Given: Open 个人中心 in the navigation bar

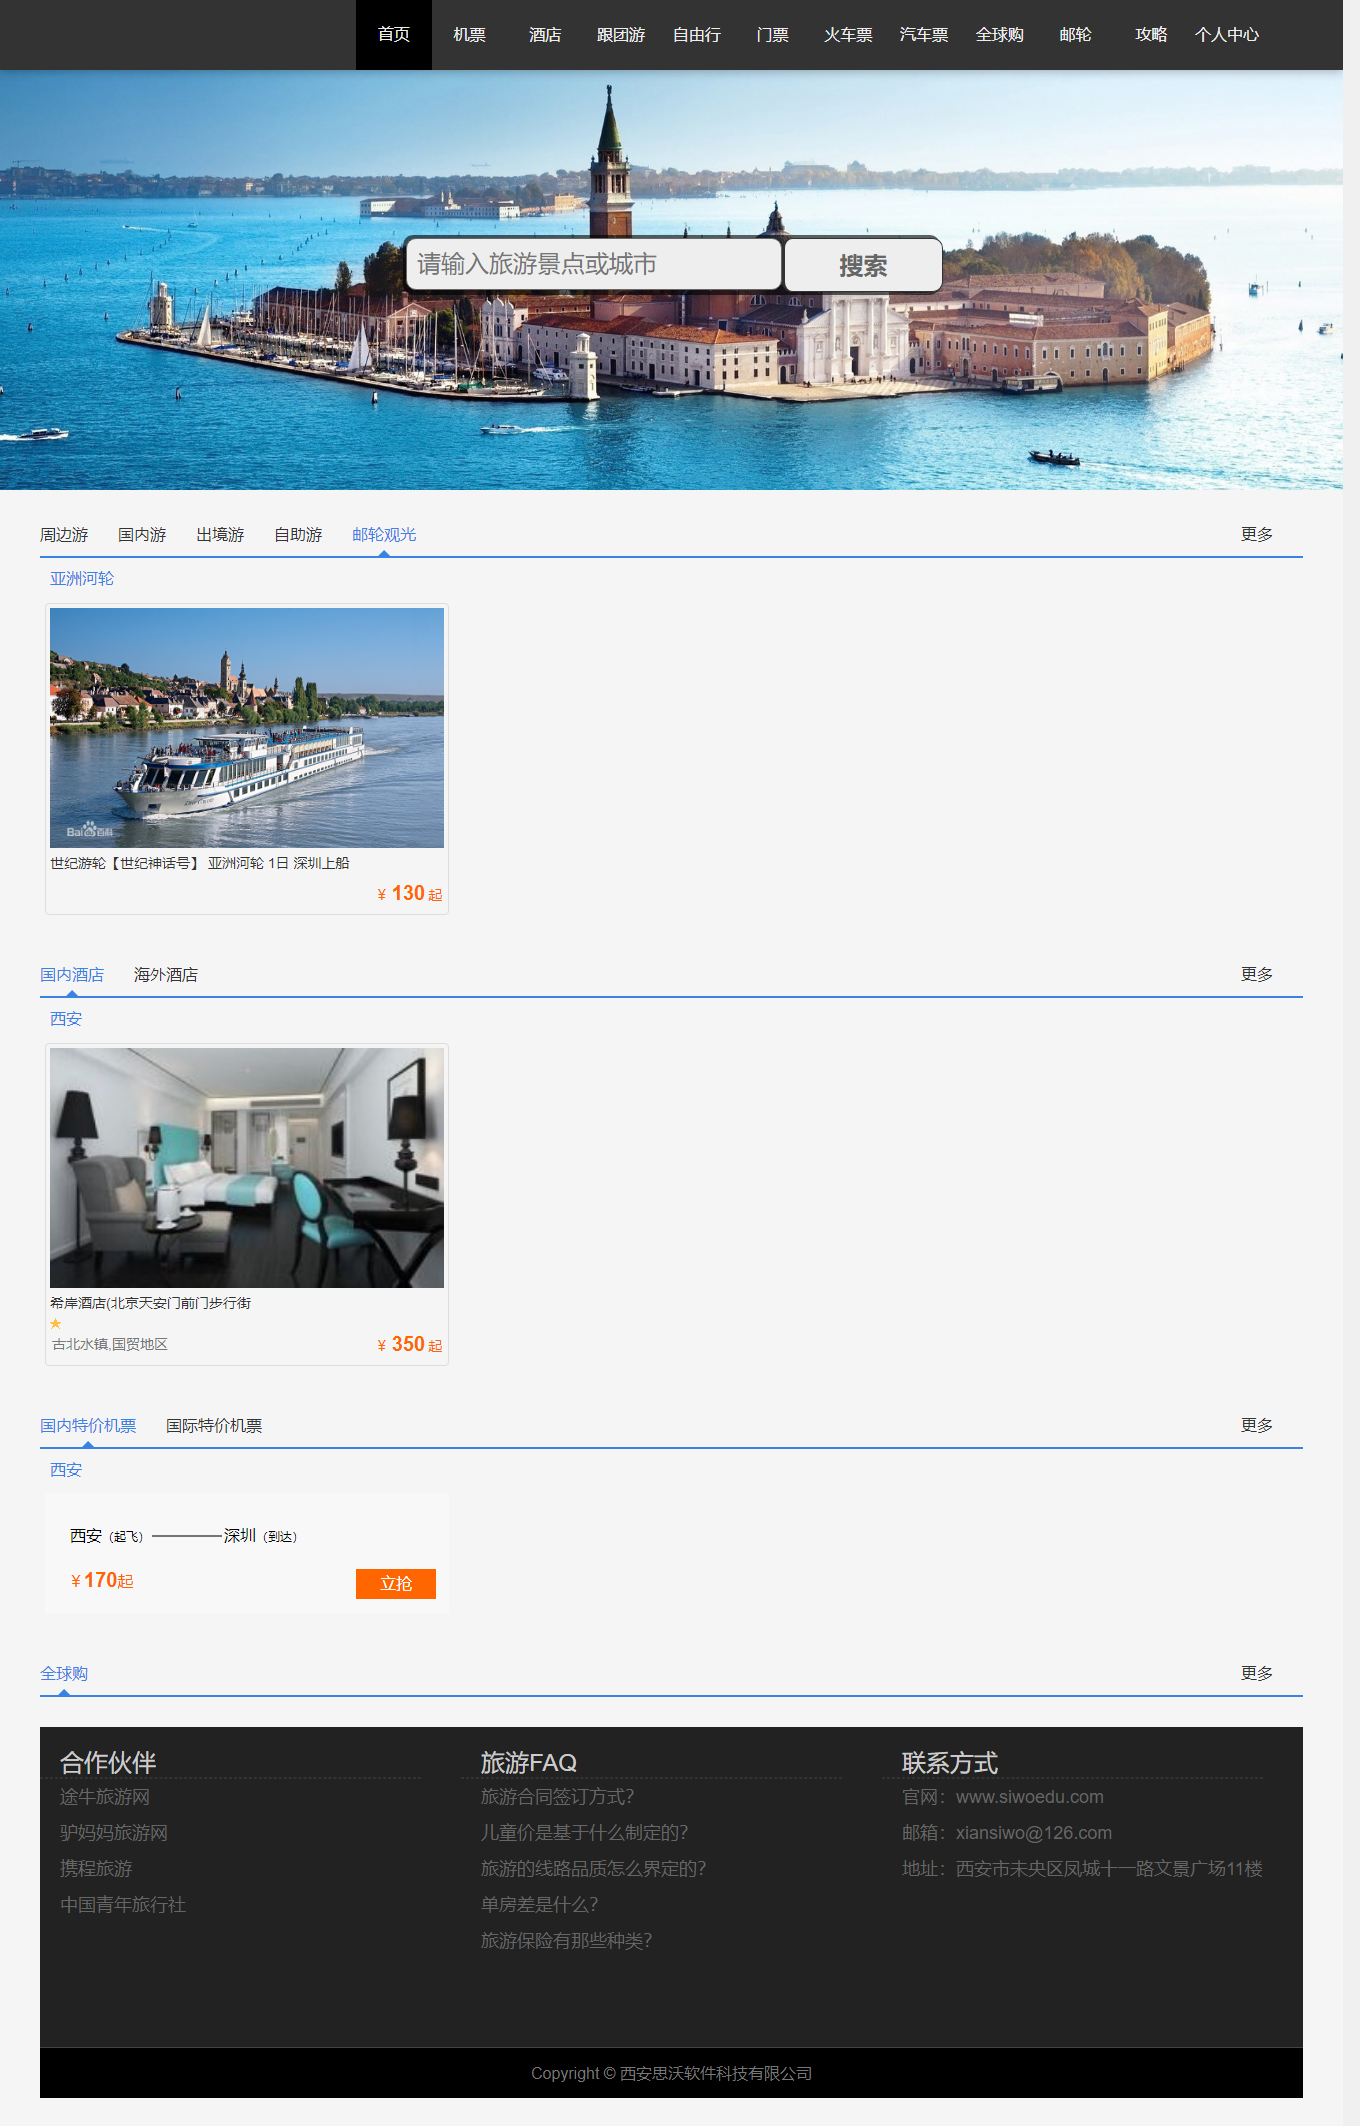Looking at the screenshot, I should click(x=1226, y=35).
